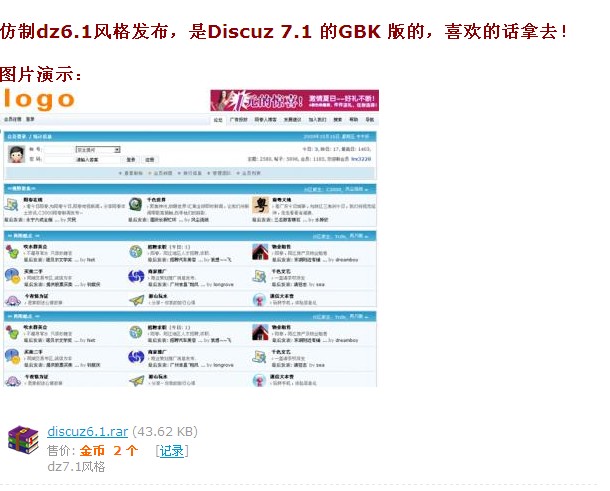Screen dimensions: 610x491
Task: Open the forum style demo screenshot image
Action: coord(189,238)
